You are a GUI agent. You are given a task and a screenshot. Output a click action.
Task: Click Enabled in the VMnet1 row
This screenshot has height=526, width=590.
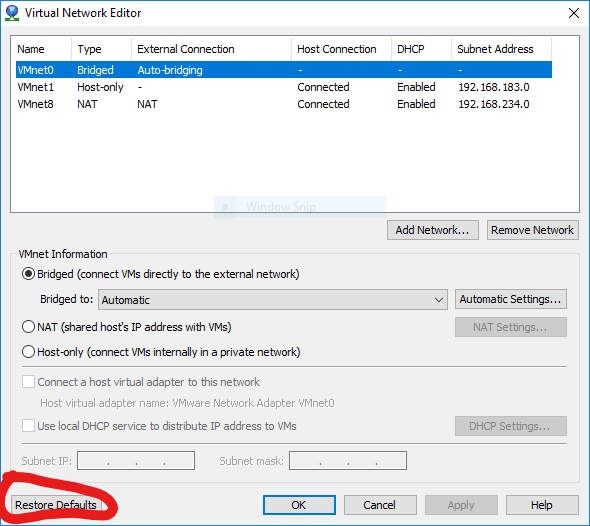pyautogui.click(x=416, y=87)
